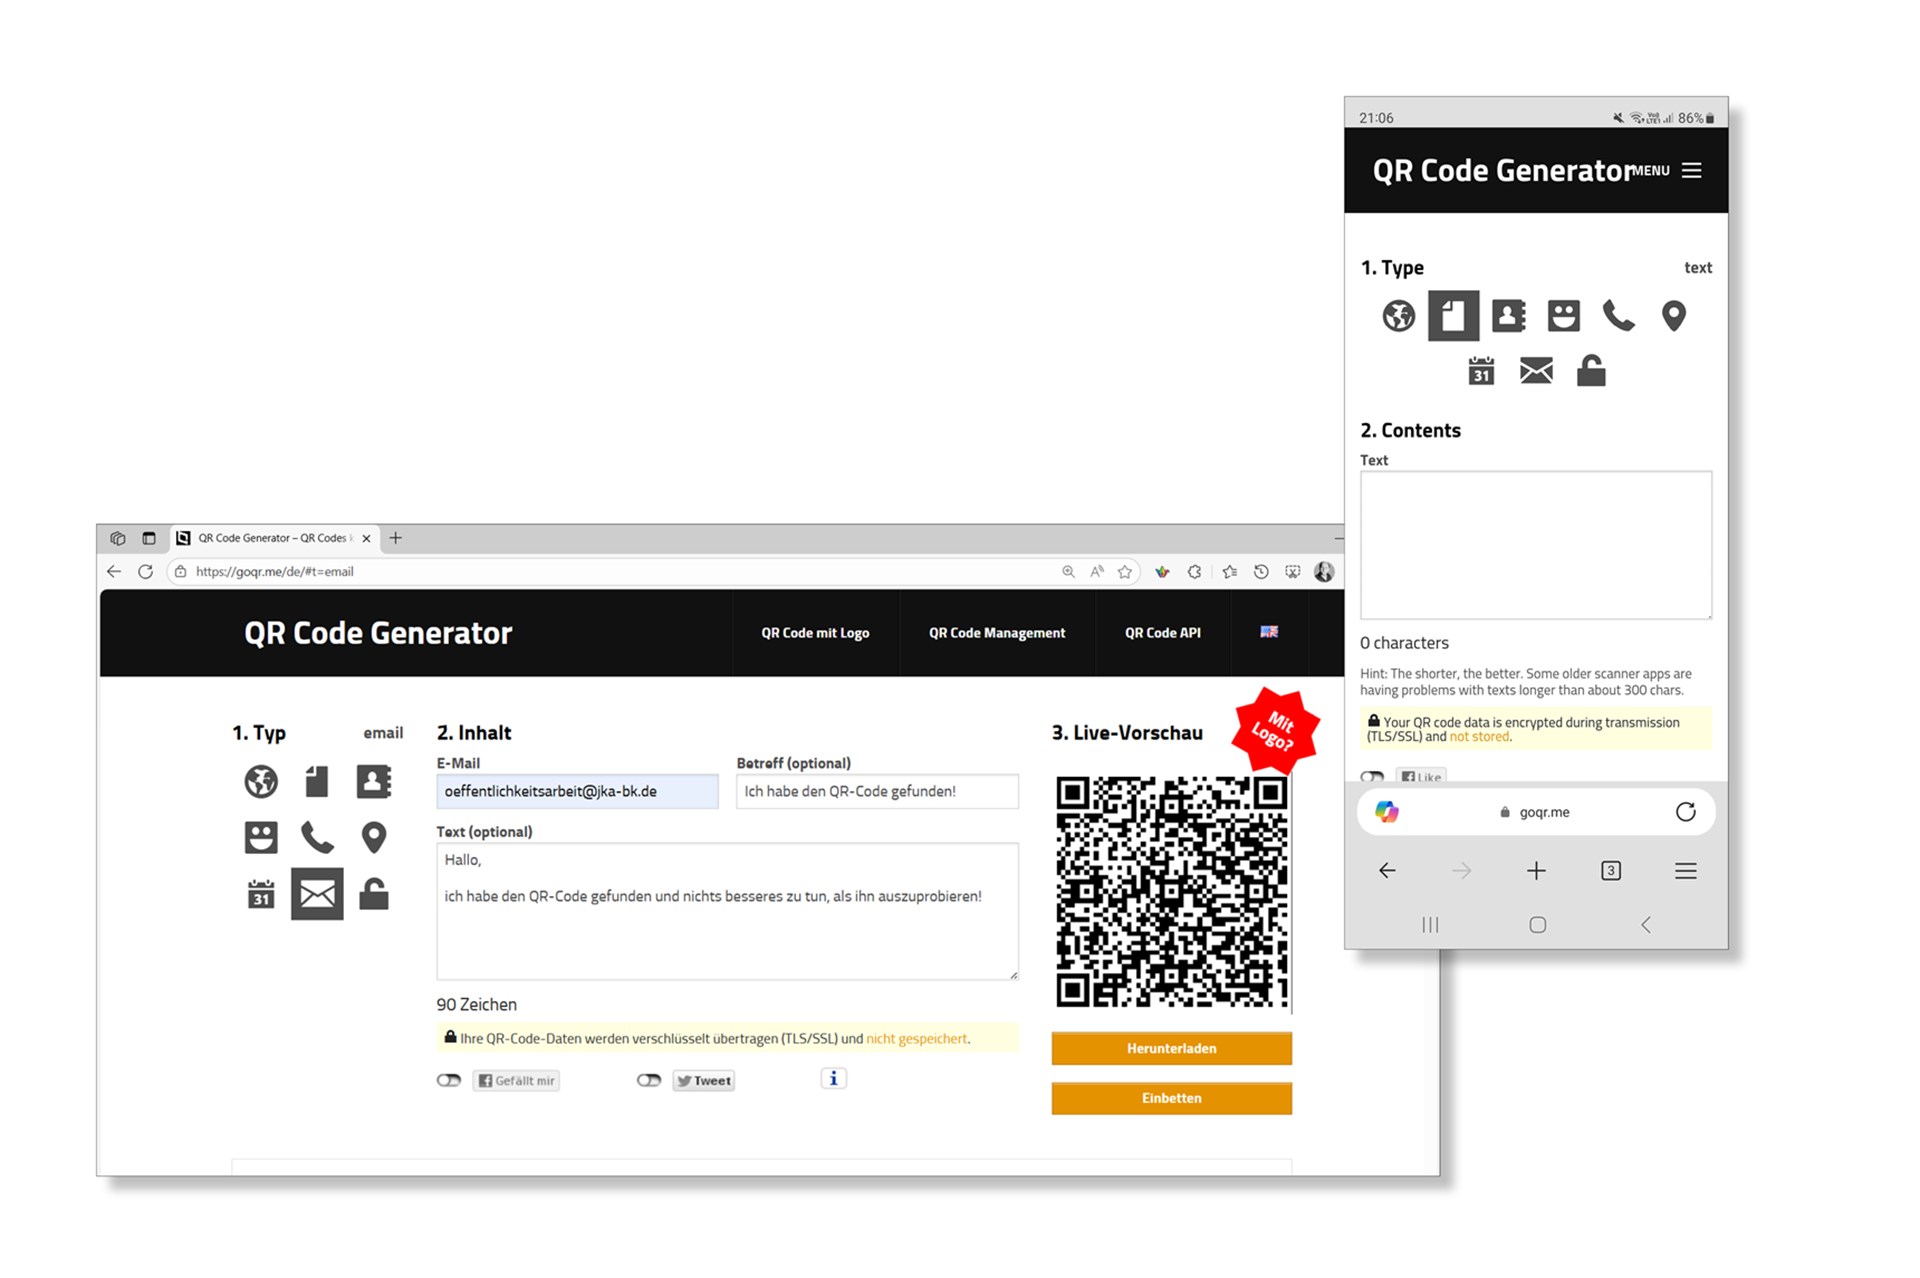Open 'QR Code mit Logo' navigation item

coord(815,633)
